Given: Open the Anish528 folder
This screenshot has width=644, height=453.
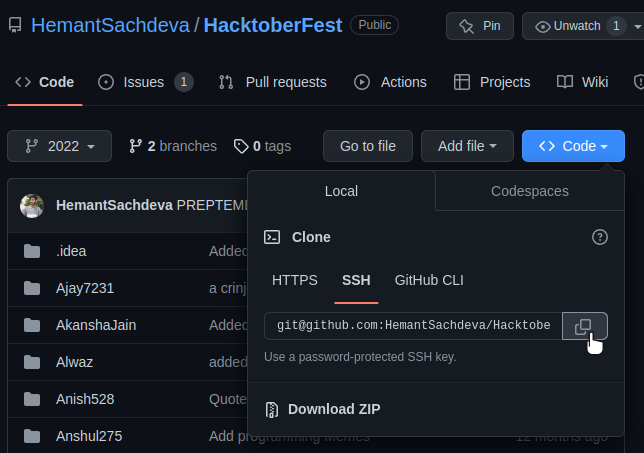Looking at the screenshot, I should 85,399.
